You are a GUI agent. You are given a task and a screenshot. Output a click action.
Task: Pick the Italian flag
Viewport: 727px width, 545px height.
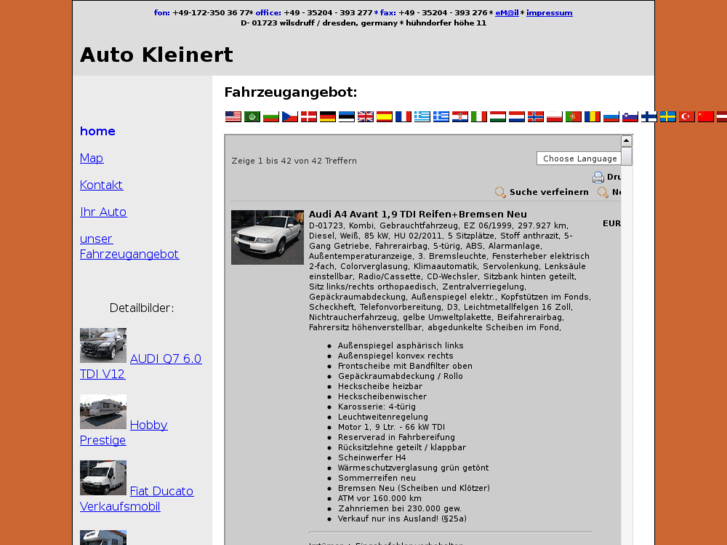[x=479, y=116]
